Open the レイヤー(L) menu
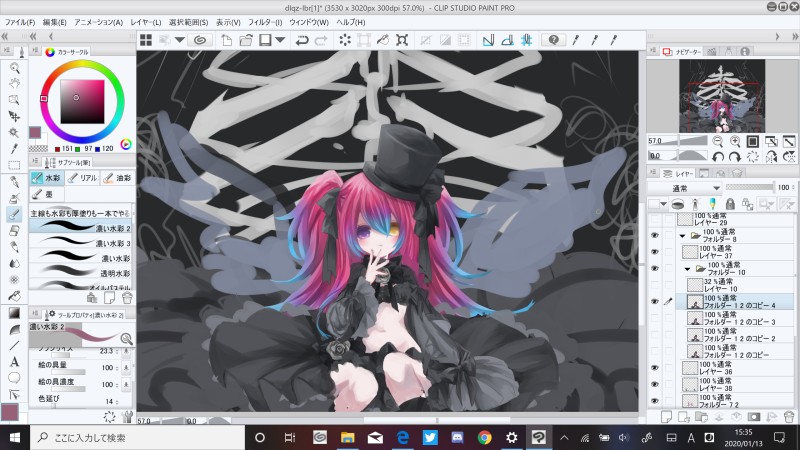Screen dimensions: 800x450 pos(145,22)
